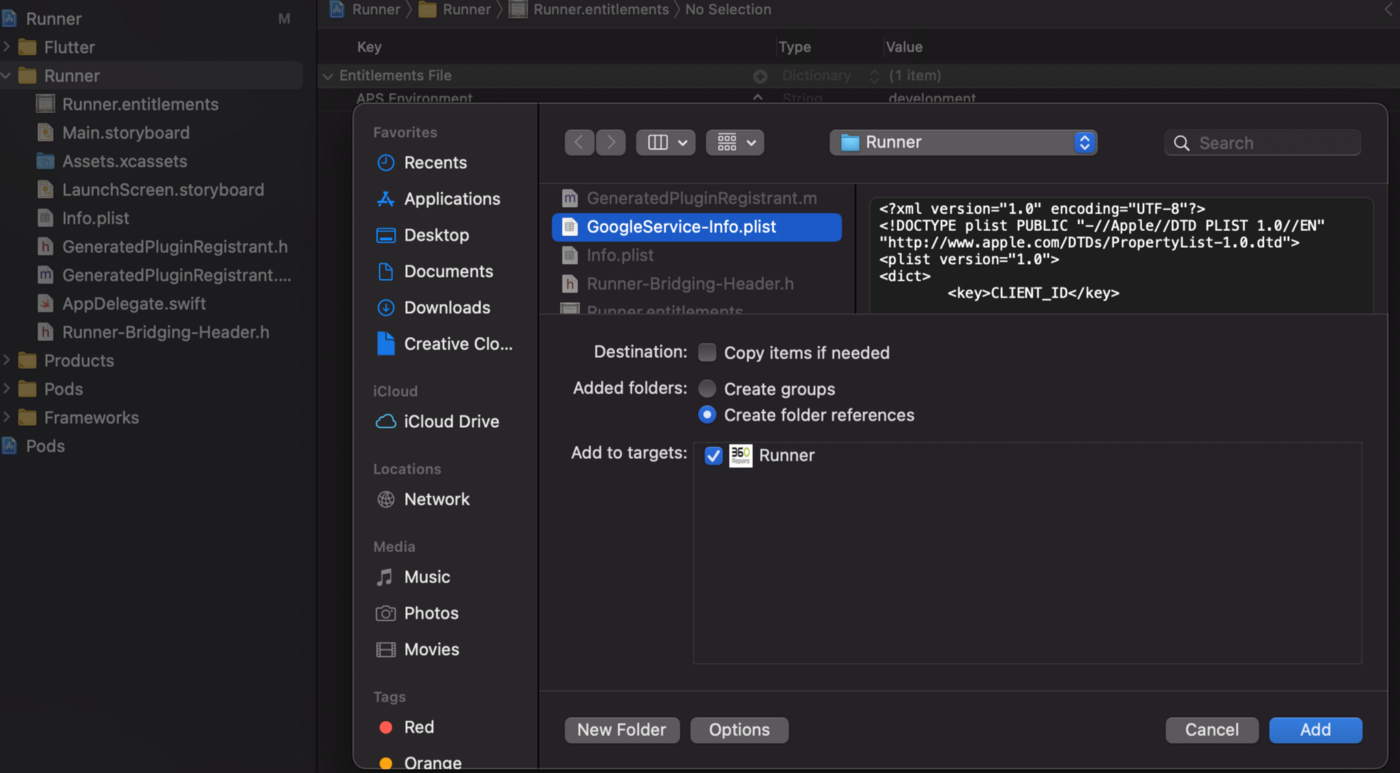
Task: Open the Downloads folder in Favorites
Action: (447, 307)
